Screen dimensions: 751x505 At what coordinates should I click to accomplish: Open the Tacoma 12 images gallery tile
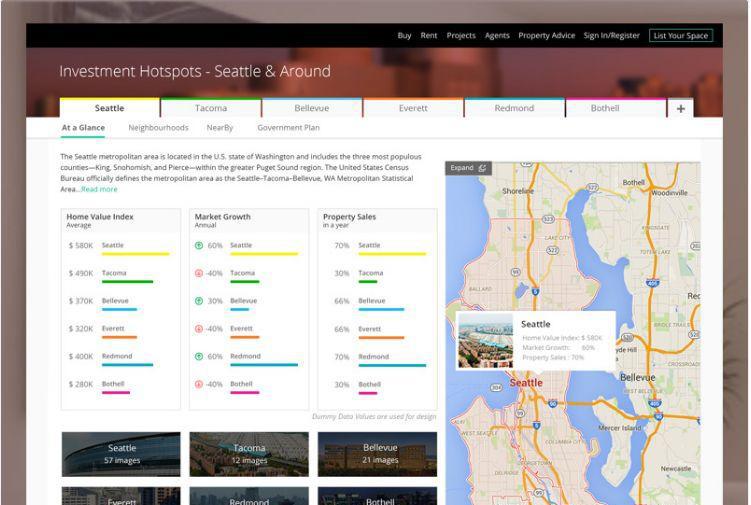point(249,454)
